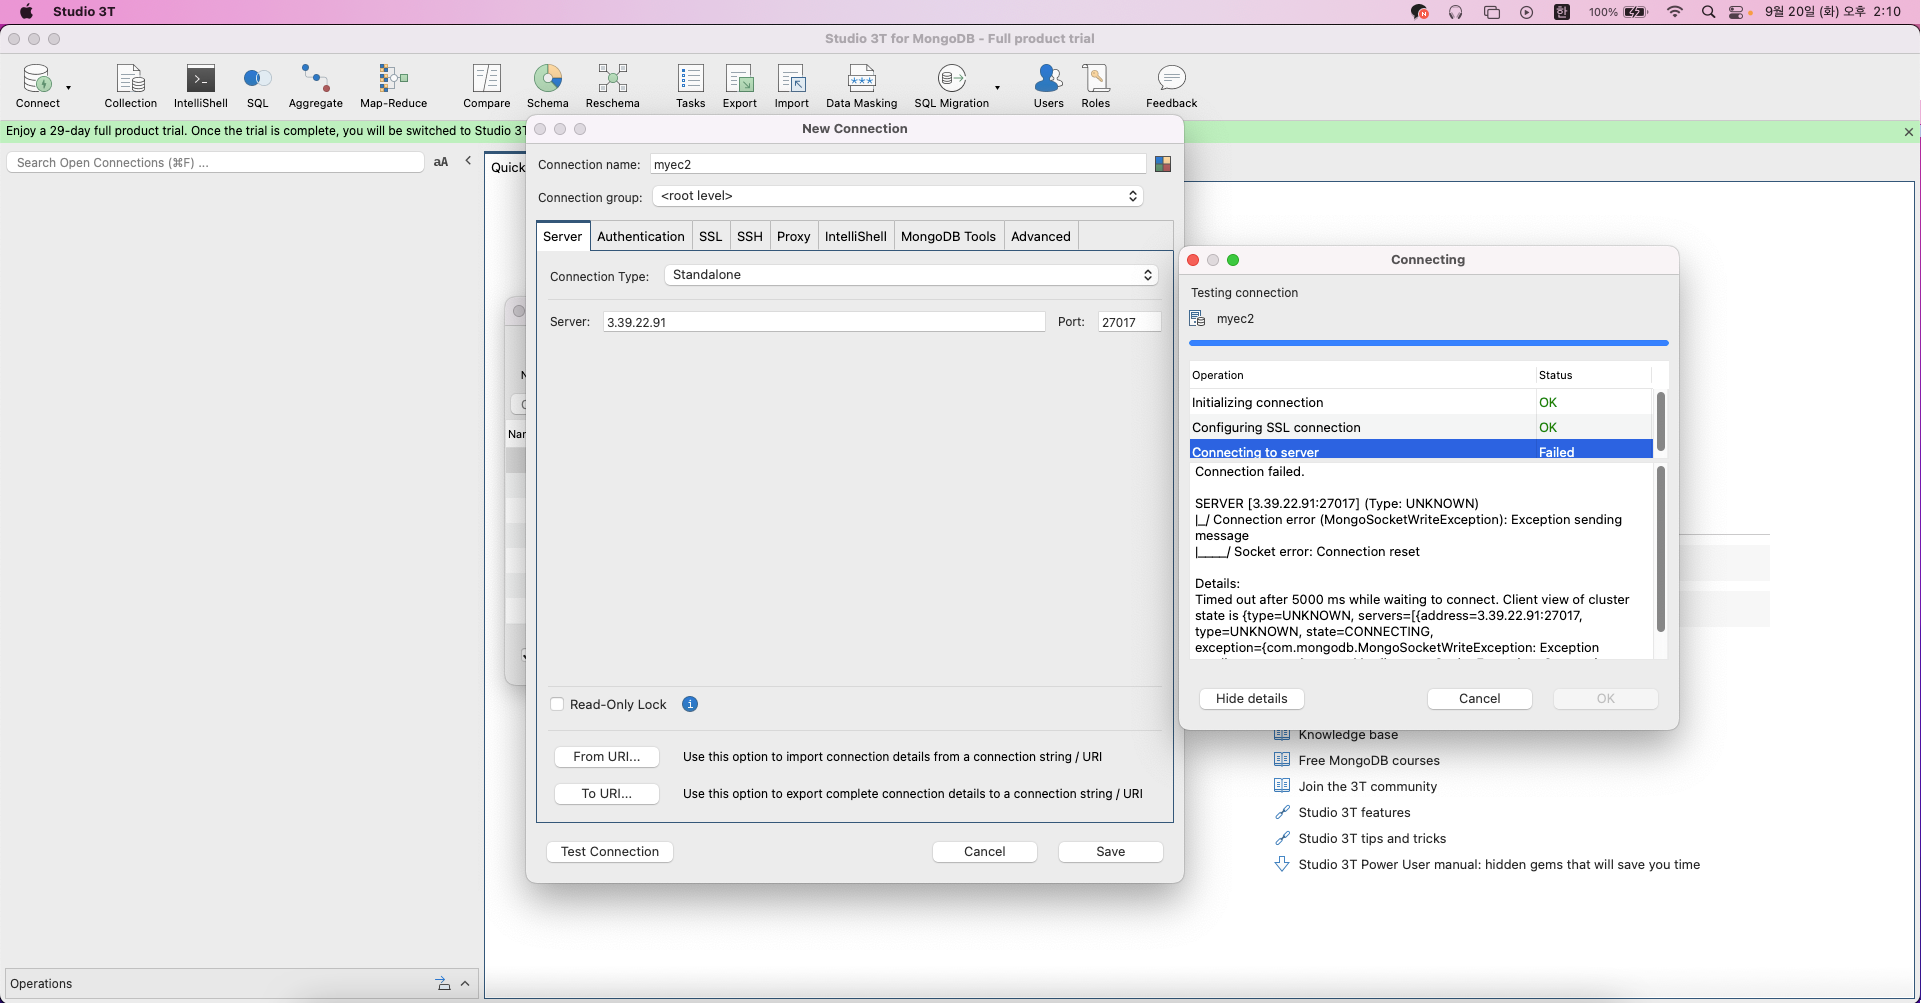This screenshot has height=1003, width=1921.
Task: Click the Server address field
Action: pyautogui.click(x=823, y=322)
